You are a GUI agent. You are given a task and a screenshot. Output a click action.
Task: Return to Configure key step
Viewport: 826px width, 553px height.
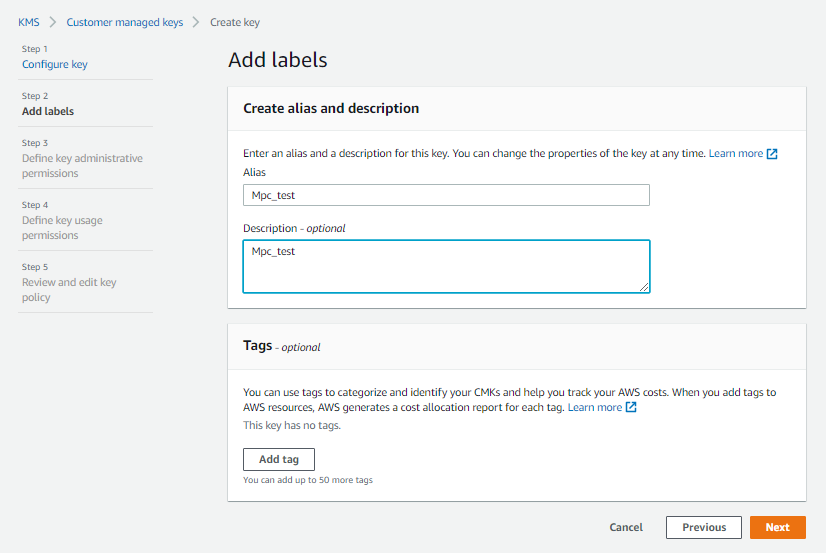coord(55,64)
